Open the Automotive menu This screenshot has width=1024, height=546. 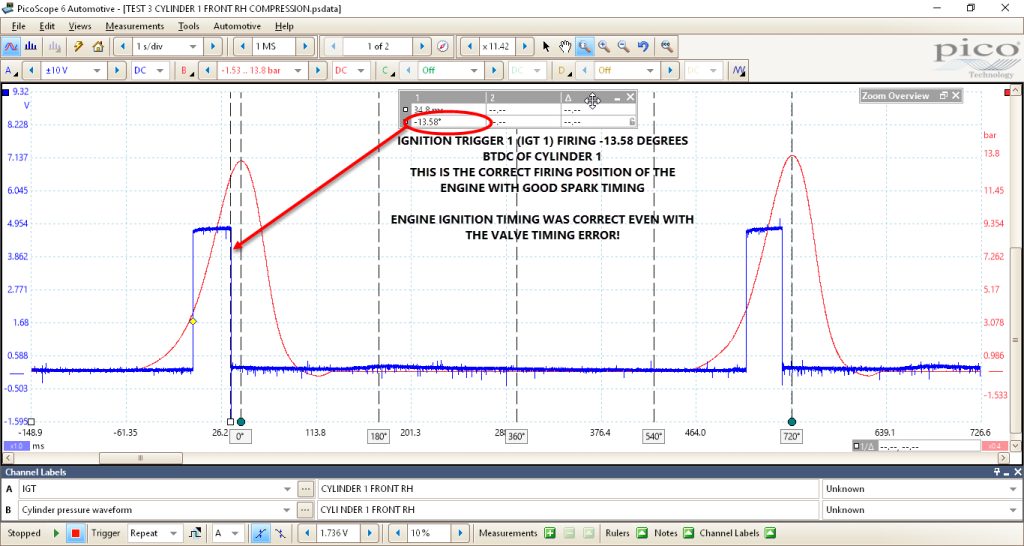pyautogui.click(x=237, y=26)
